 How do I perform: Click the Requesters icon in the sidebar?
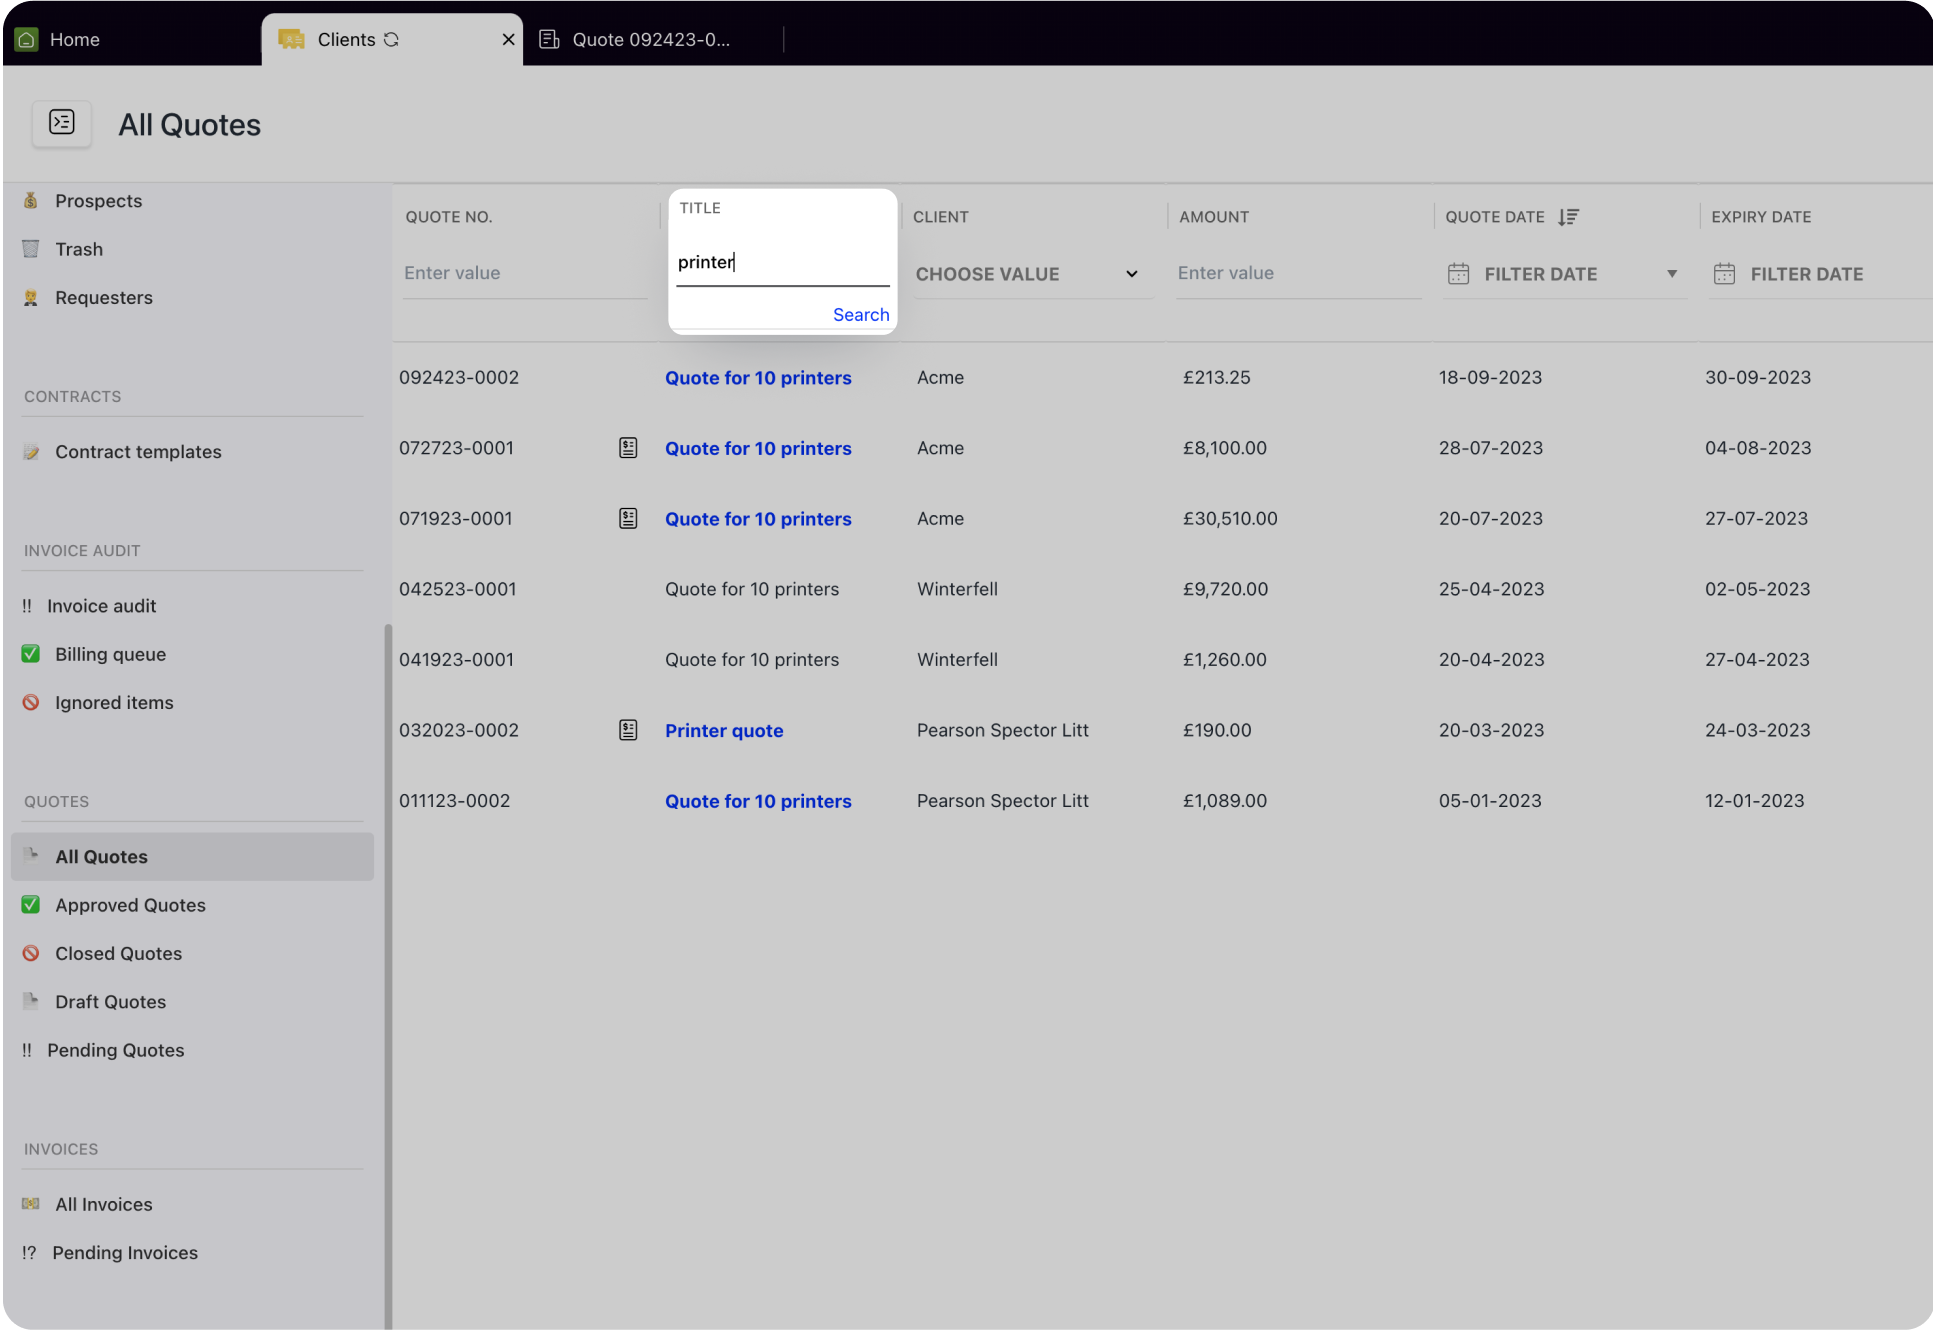(x=30, y=297)
